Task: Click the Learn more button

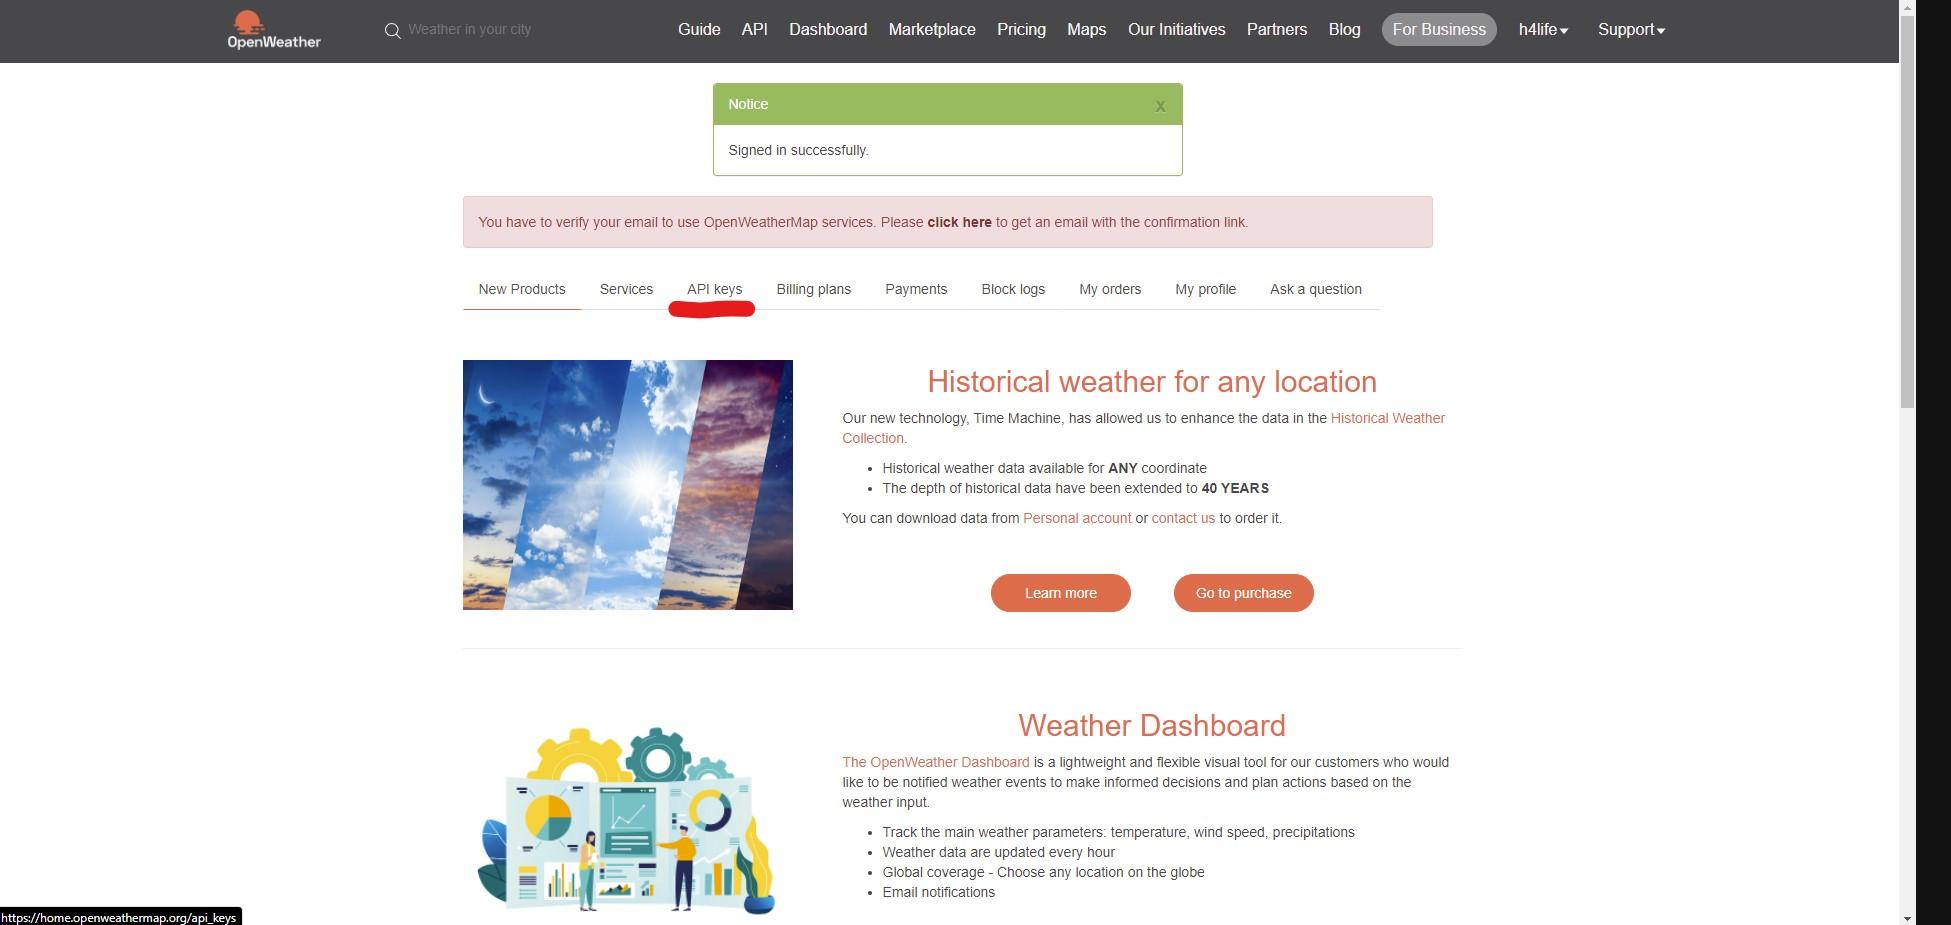Action: click(x=1061, y=593)
